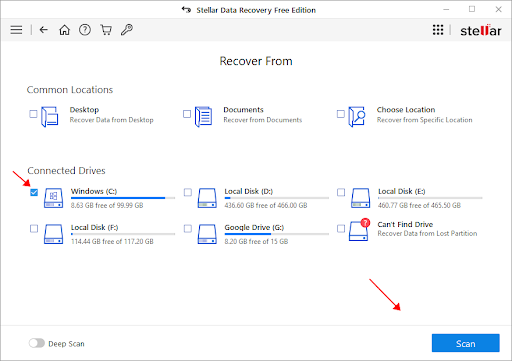
Task: Select the Google Drive (G:) drive icon
Action: pyautogui.click(x=207, y=234)
